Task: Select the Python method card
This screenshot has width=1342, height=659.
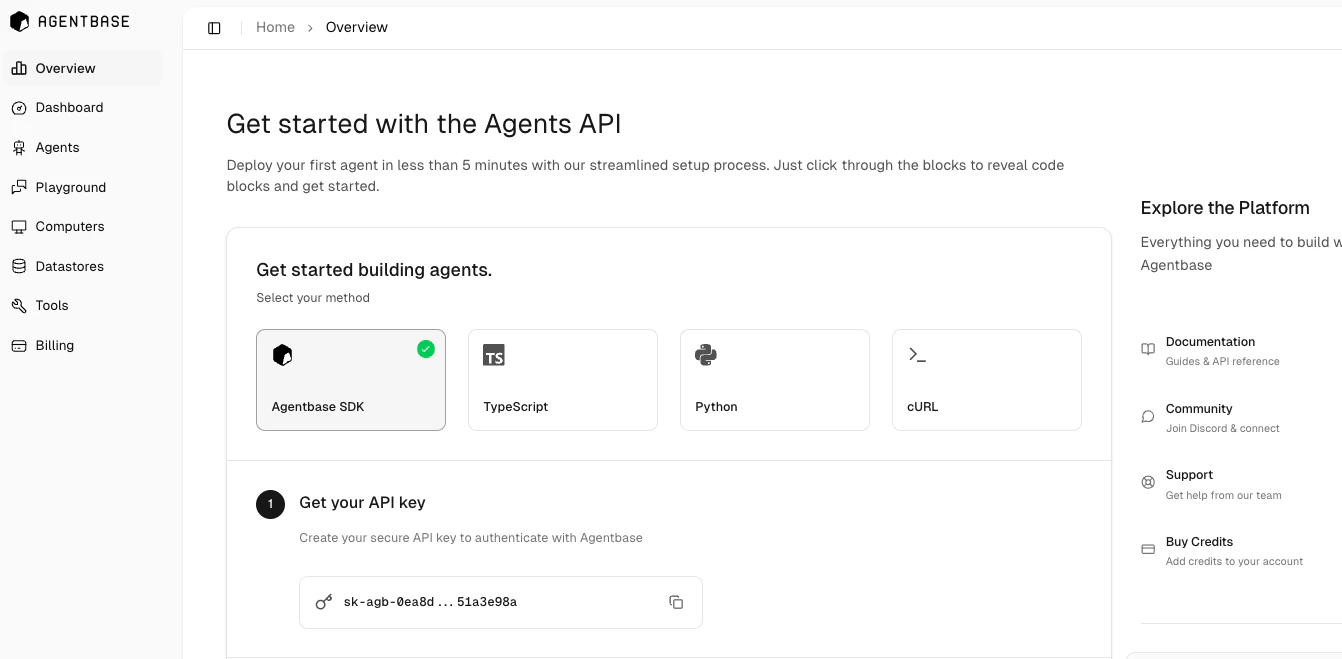Action: pos(775,380)
